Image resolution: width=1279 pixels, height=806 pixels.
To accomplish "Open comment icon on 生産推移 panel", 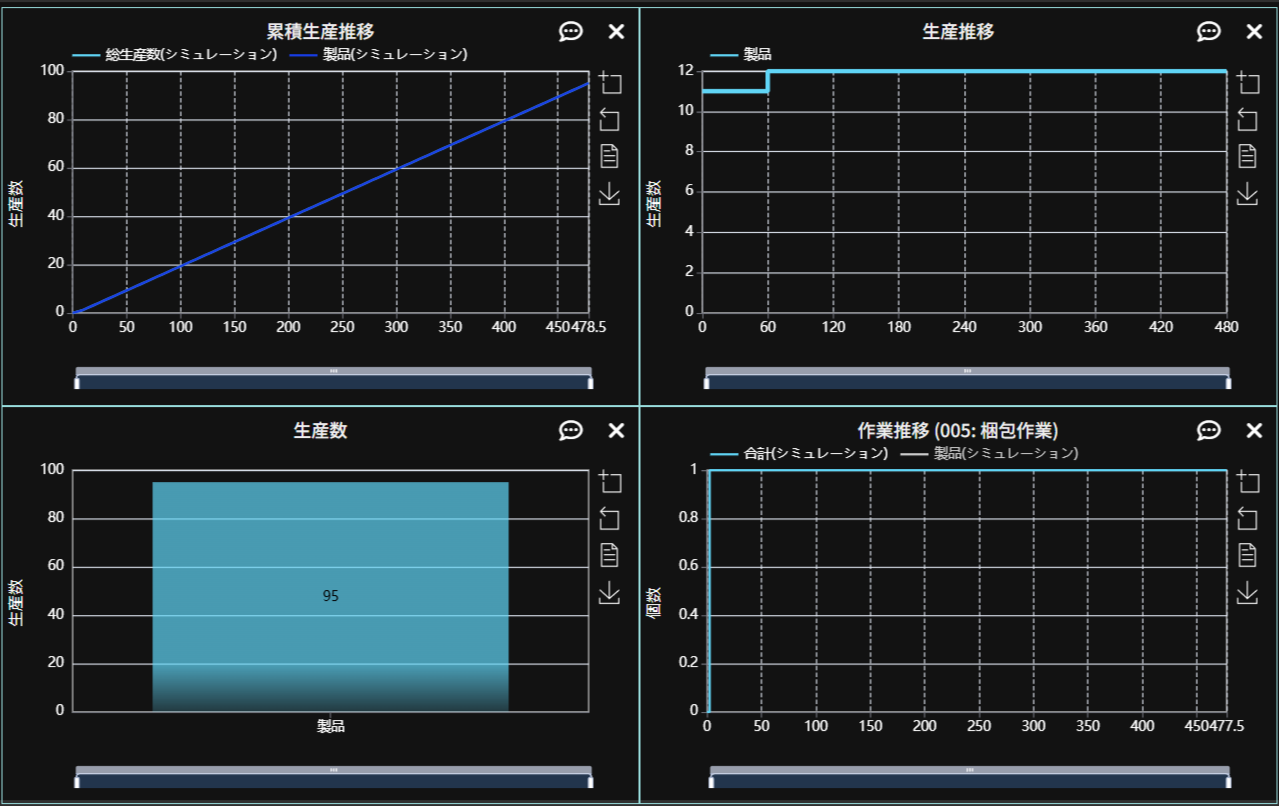I will (1208, 32).
